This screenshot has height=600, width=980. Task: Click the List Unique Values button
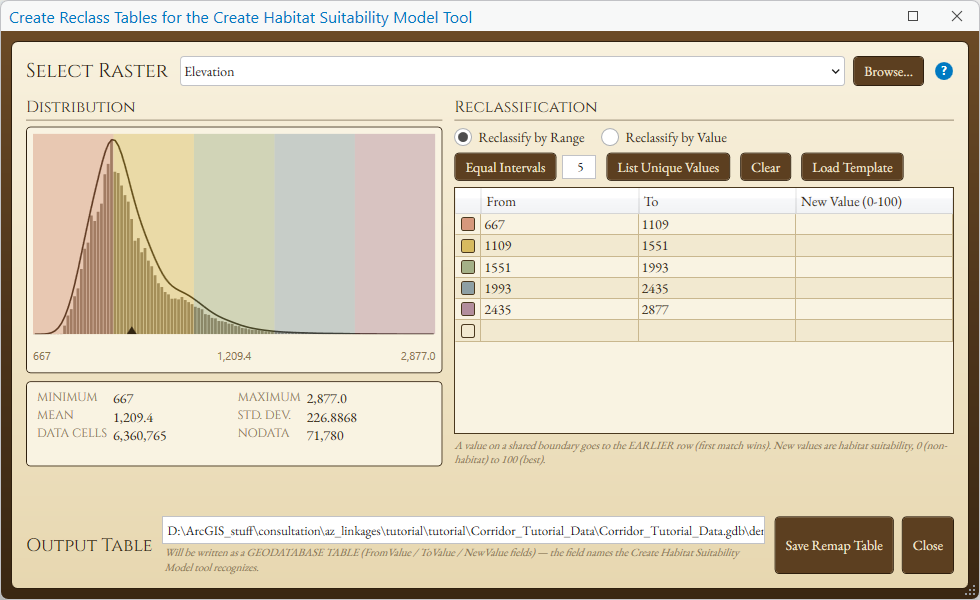pyautogui.click(x=668, y=168)
